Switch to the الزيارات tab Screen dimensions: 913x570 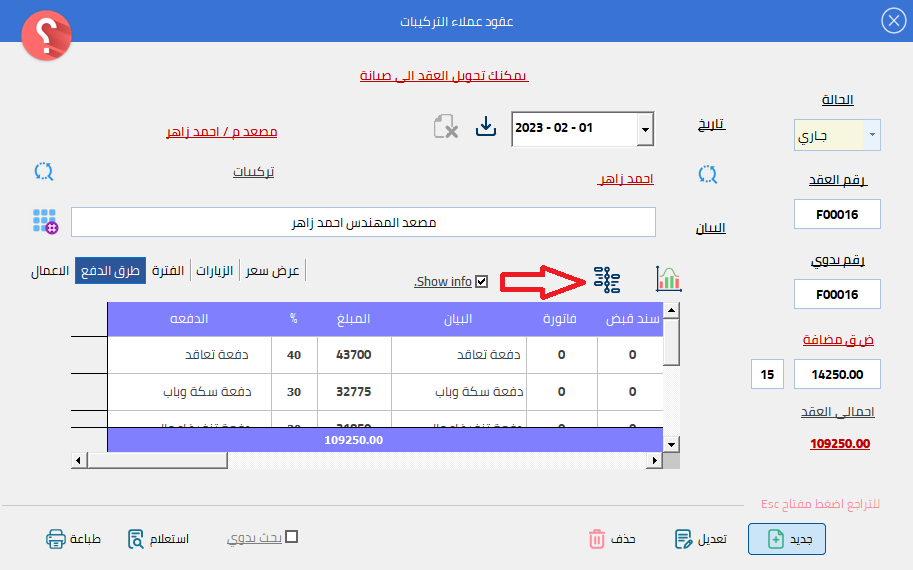(x=214, y=271)
